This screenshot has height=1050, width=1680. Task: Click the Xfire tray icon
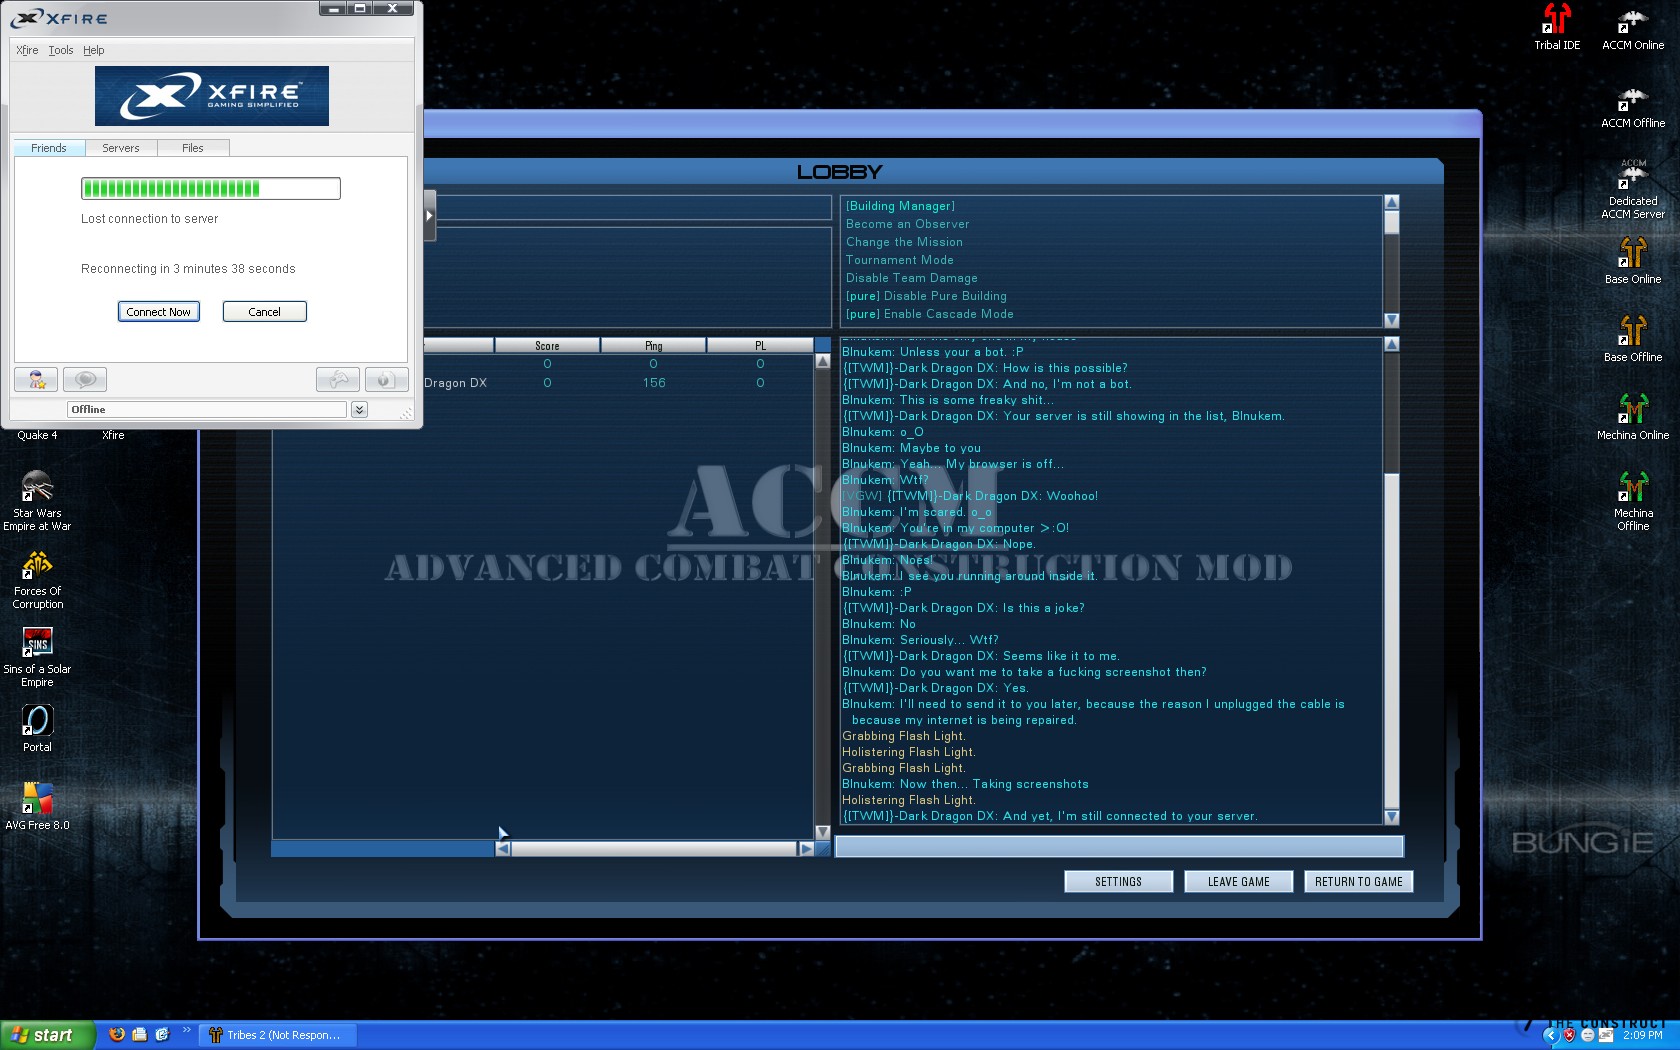pos(1606,1035)
